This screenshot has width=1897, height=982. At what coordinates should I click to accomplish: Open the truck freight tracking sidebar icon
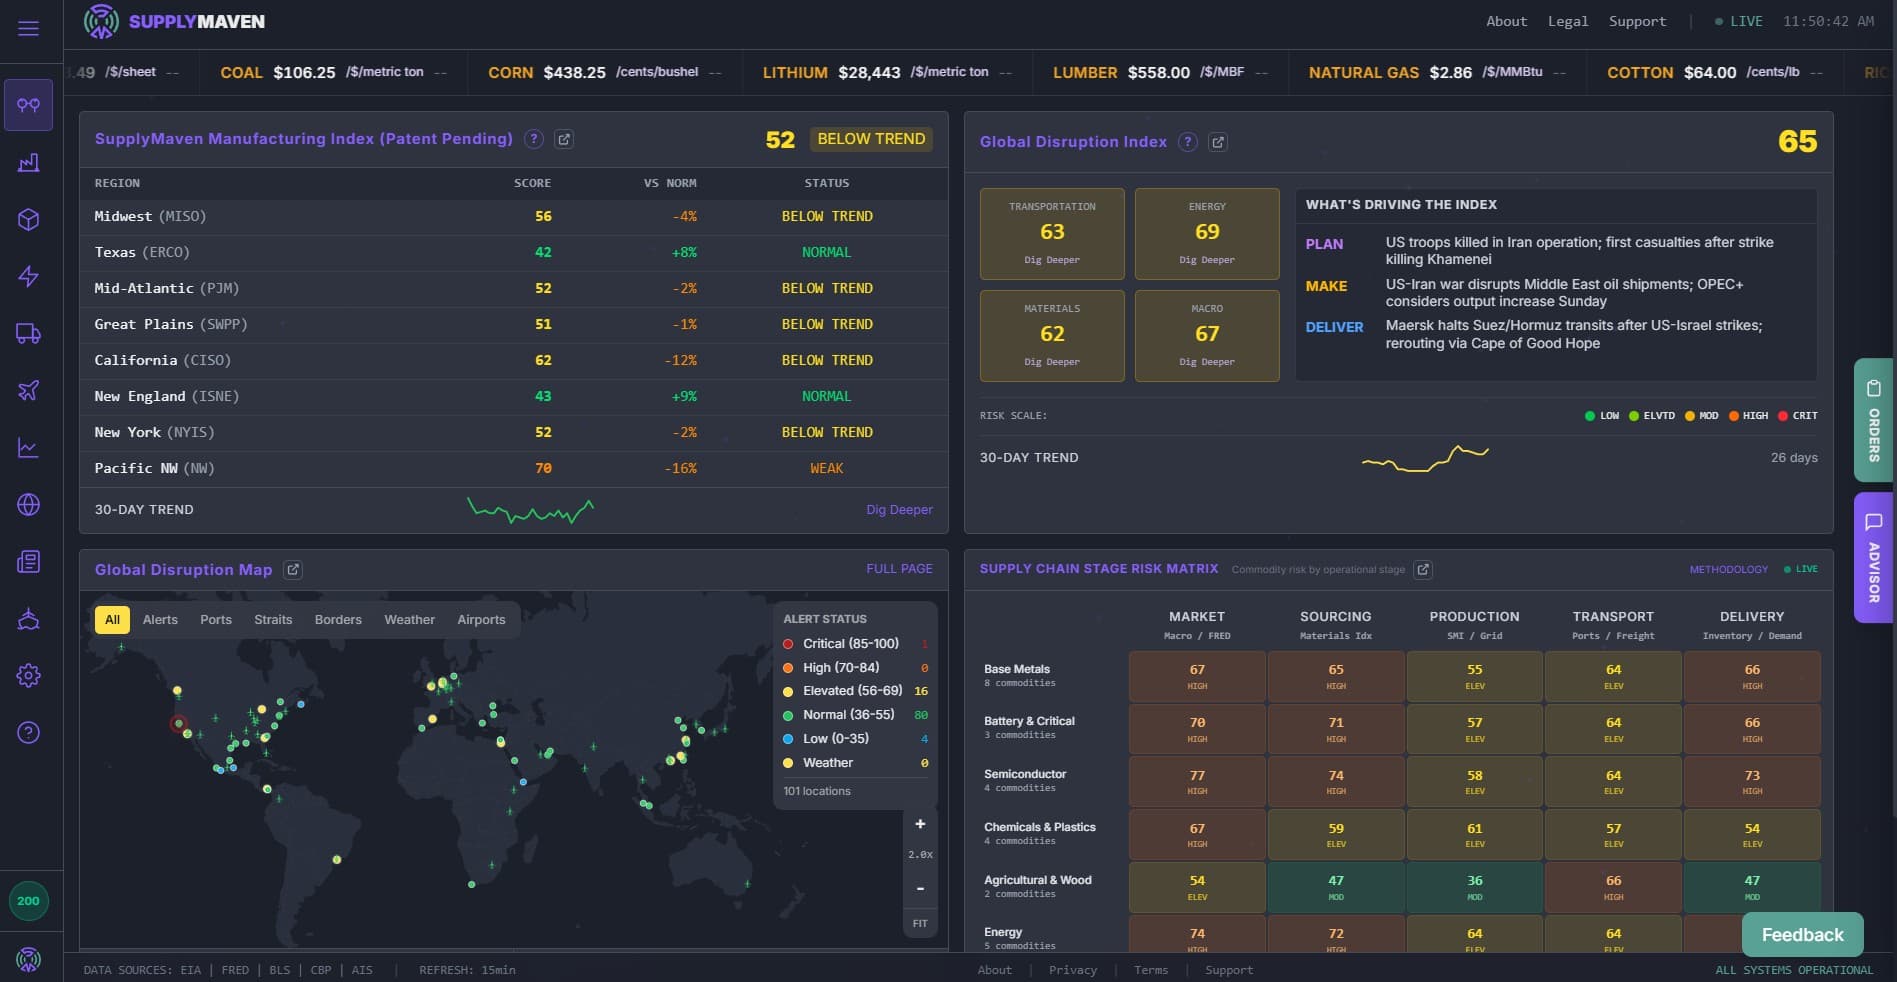coord(28,333)
